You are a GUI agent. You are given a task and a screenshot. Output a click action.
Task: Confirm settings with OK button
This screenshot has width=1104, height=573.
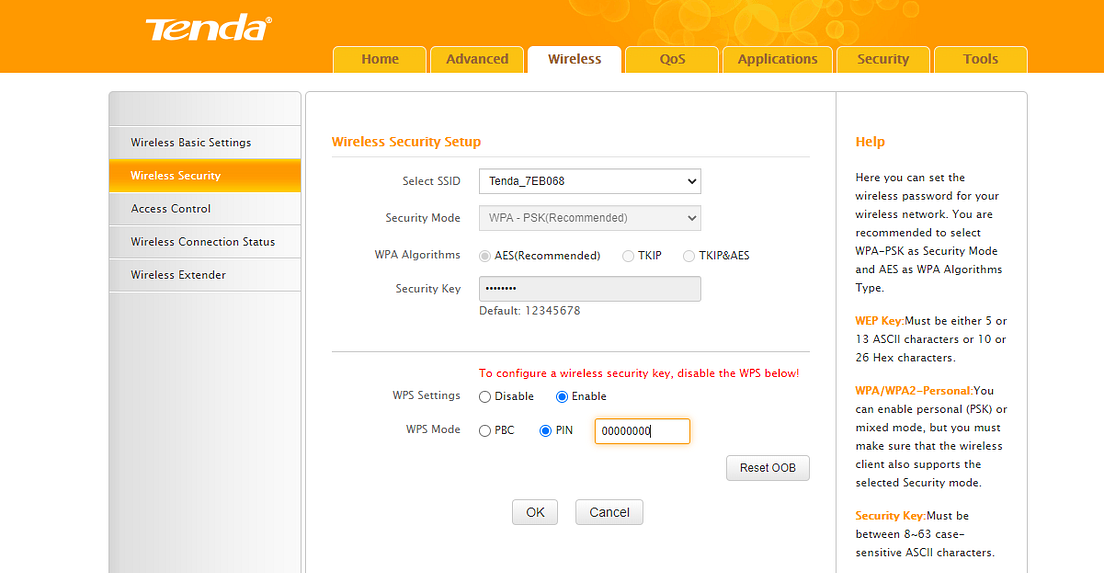[x=535, y=512]
